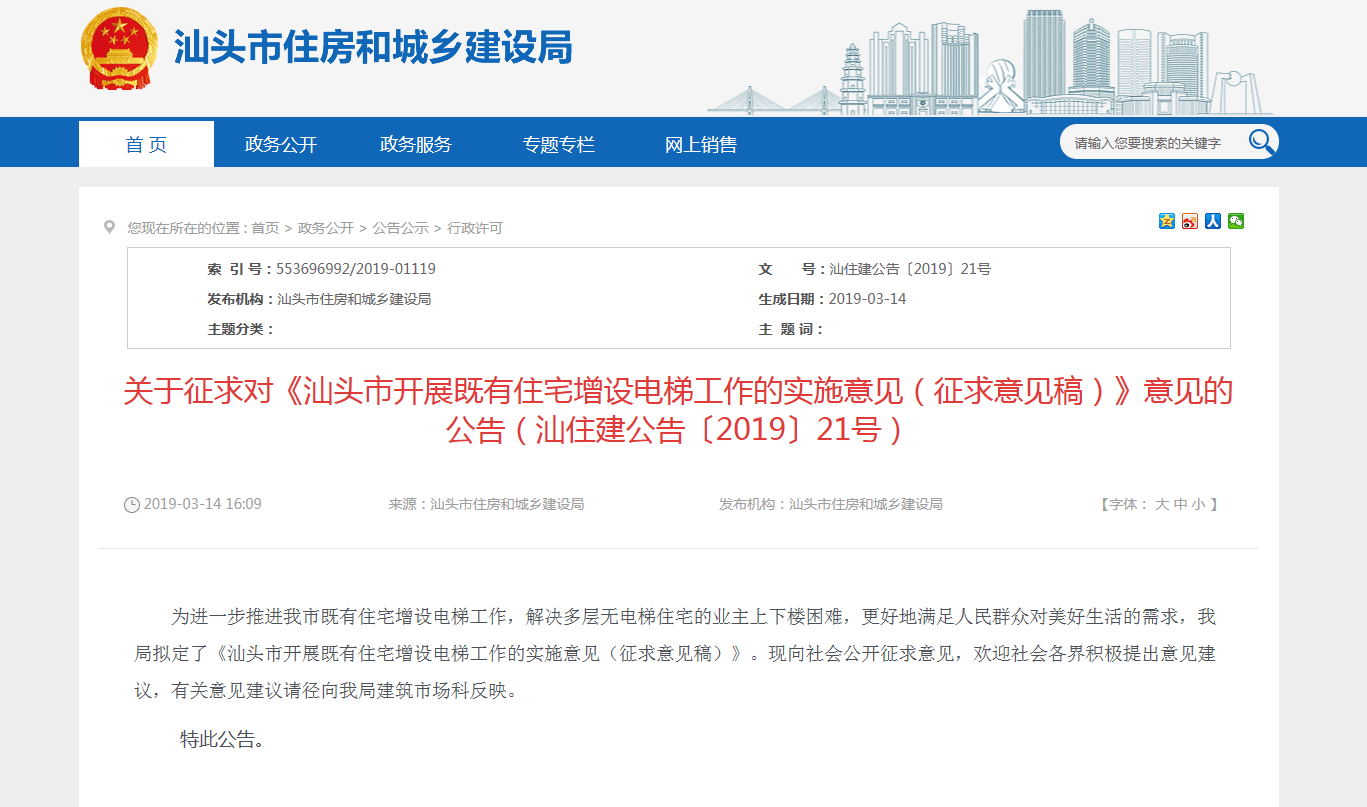
Task: Click the location pin breadcrumb icon
Action: (x=109, y=227)
